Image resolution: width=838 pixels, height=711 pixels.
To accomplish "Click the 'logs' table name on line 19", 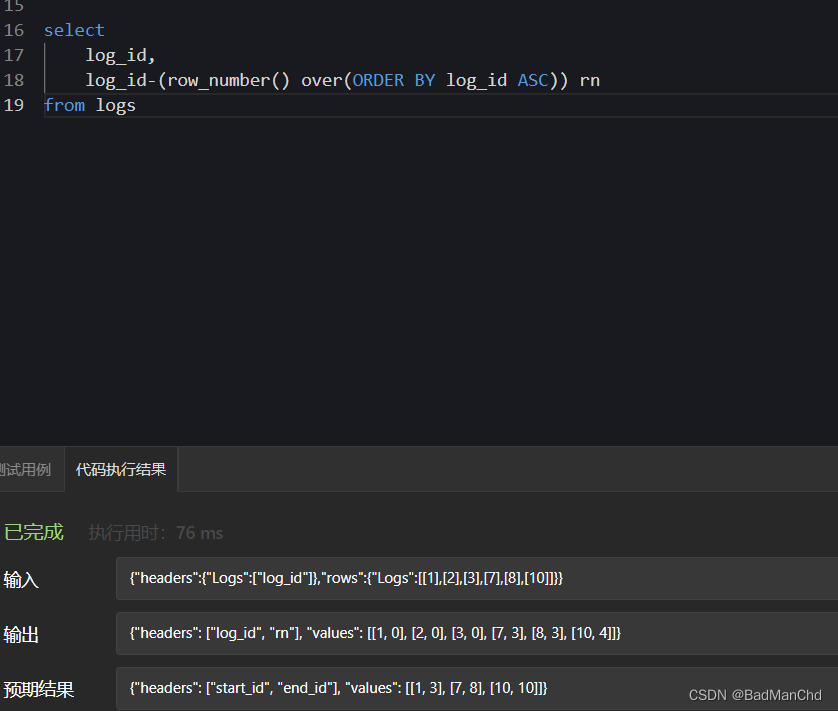I will tap(115, 106).
